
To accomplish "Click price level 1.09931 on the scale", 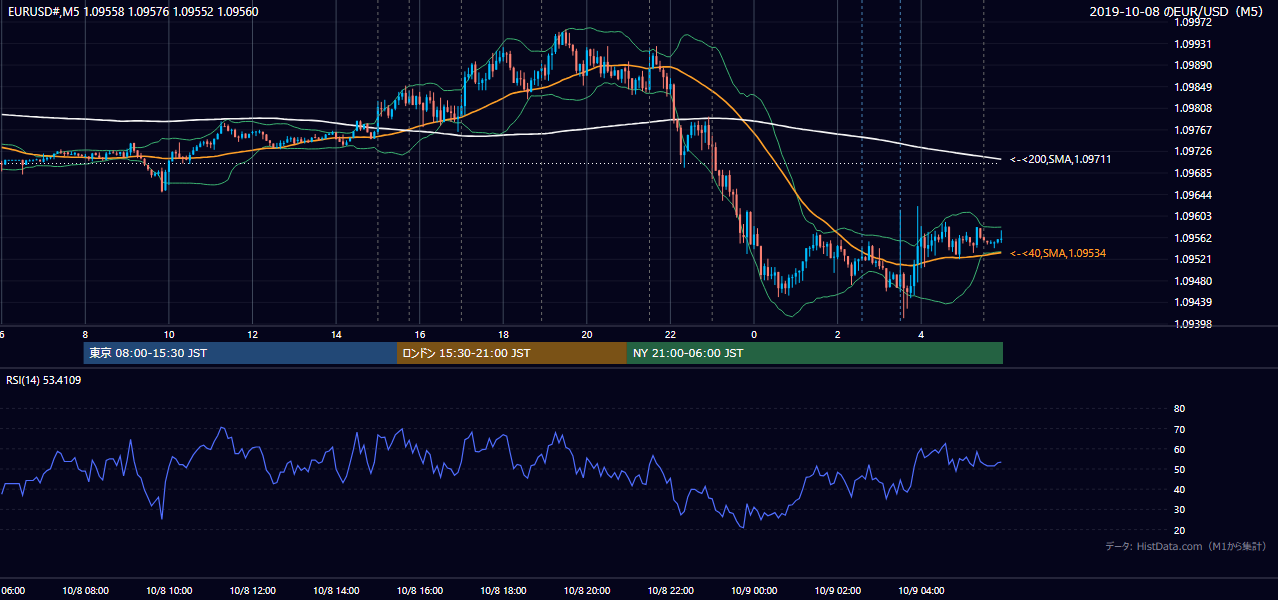I will point(1193,44).
